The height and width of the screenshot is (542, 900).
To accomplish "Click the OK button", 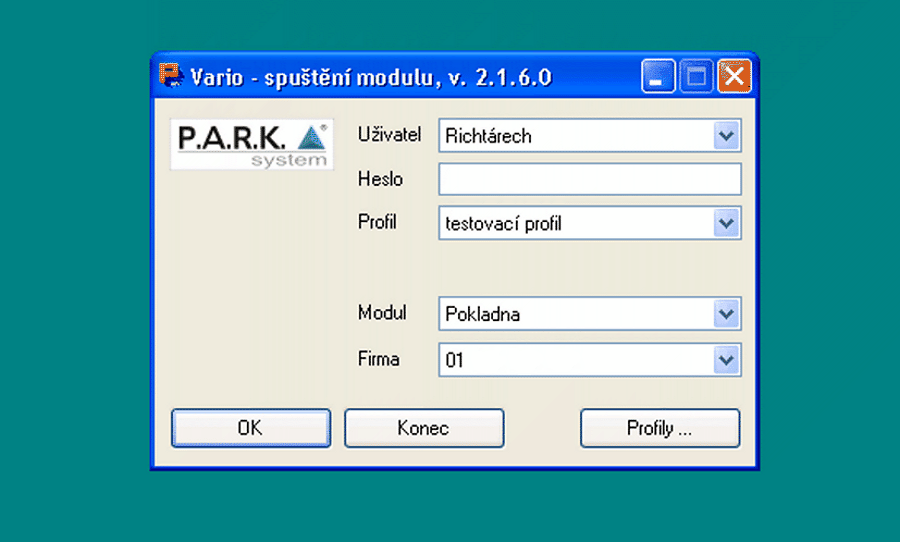I will coord(251,428).
